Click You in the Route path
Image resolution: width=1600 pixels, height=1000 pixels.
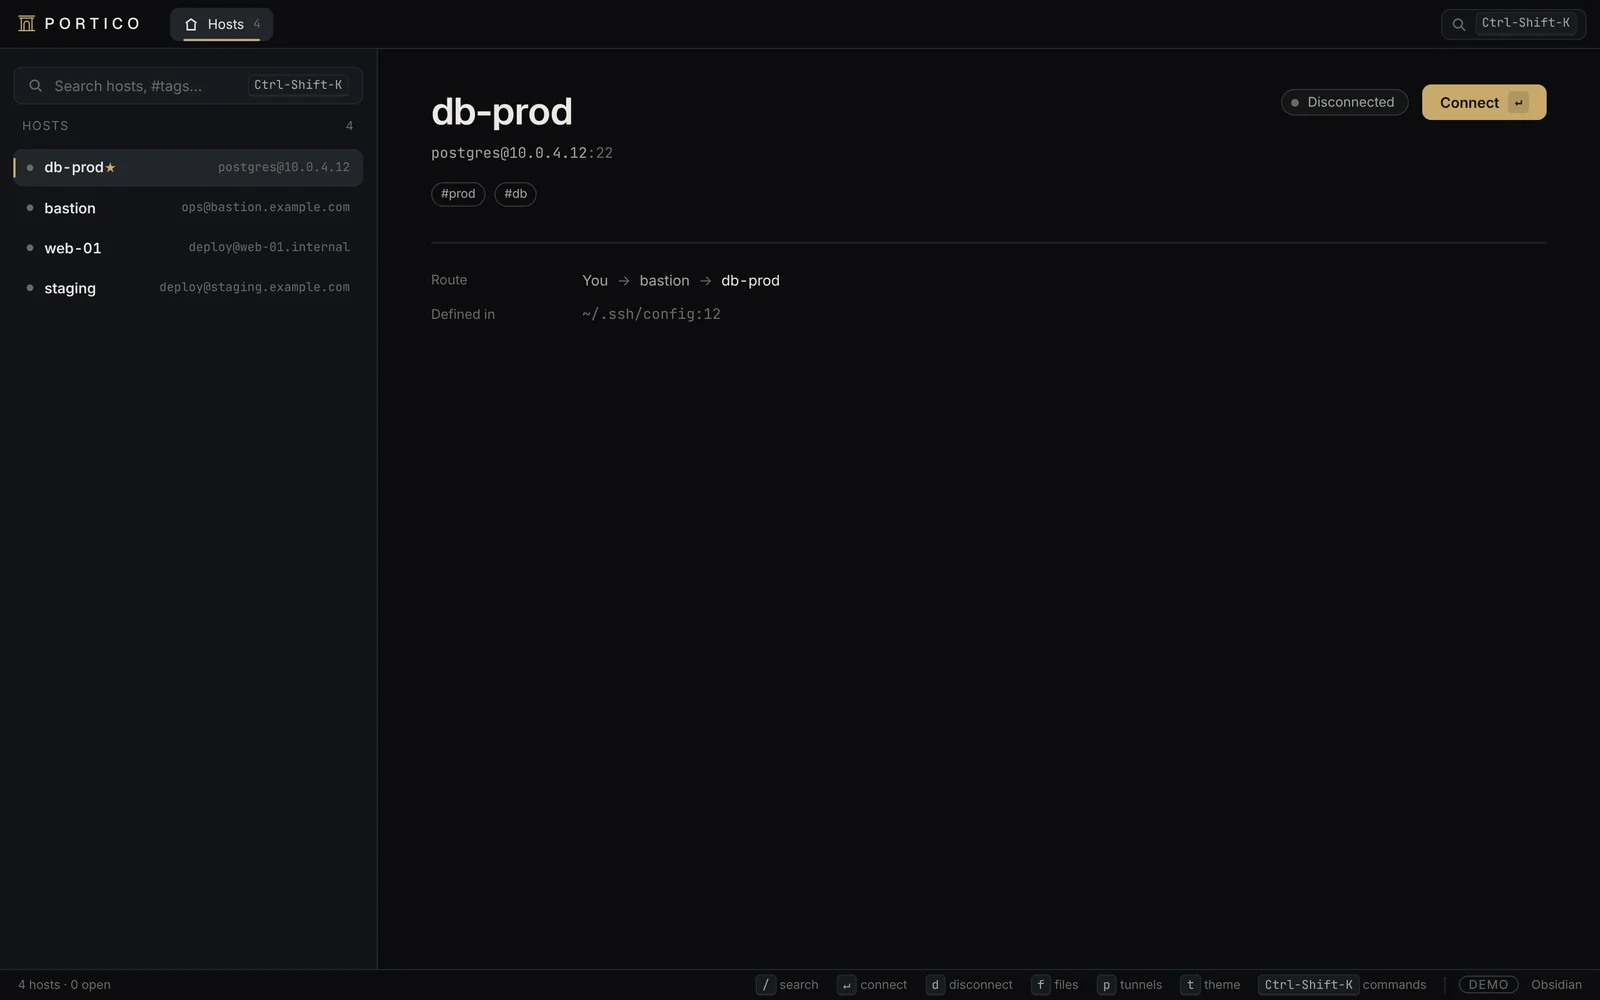pyautogui.click(x=595, y=281)
